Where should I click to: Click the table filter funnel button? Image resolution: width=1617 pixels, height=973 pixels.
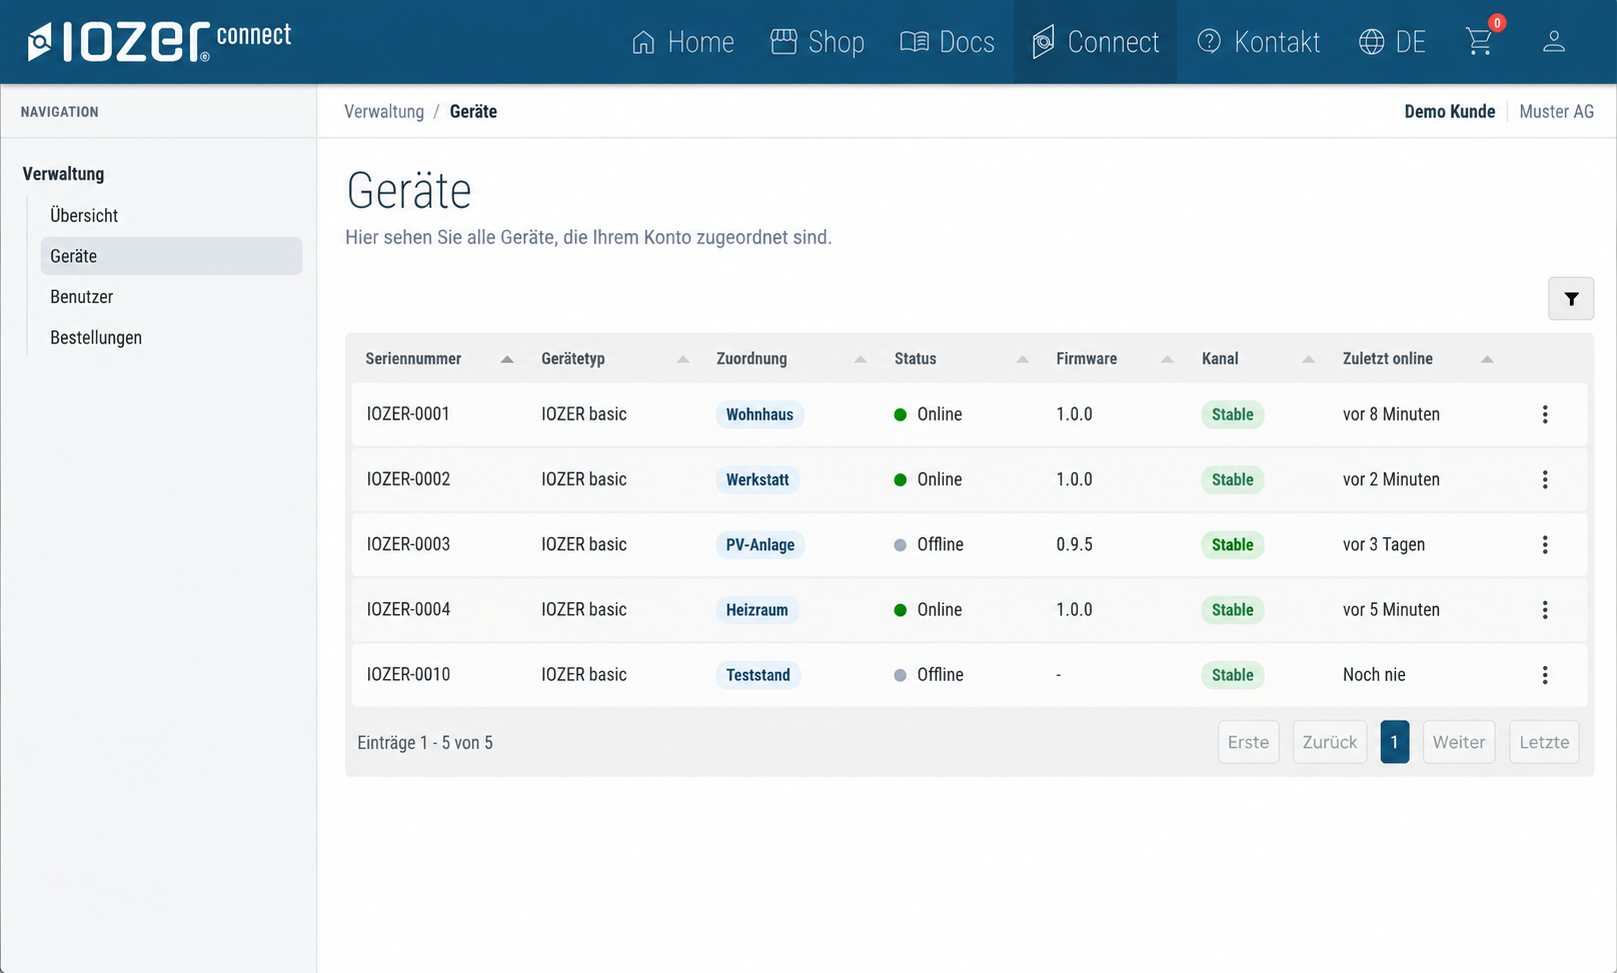(x=1571, y=299)
